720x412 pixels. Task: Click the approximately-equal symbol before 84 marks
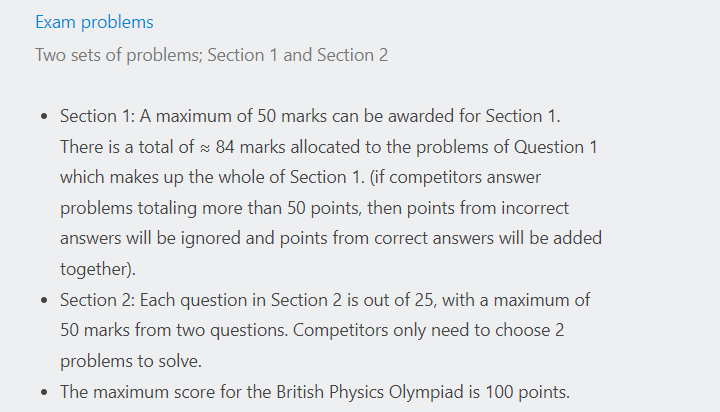click(205, 148)
